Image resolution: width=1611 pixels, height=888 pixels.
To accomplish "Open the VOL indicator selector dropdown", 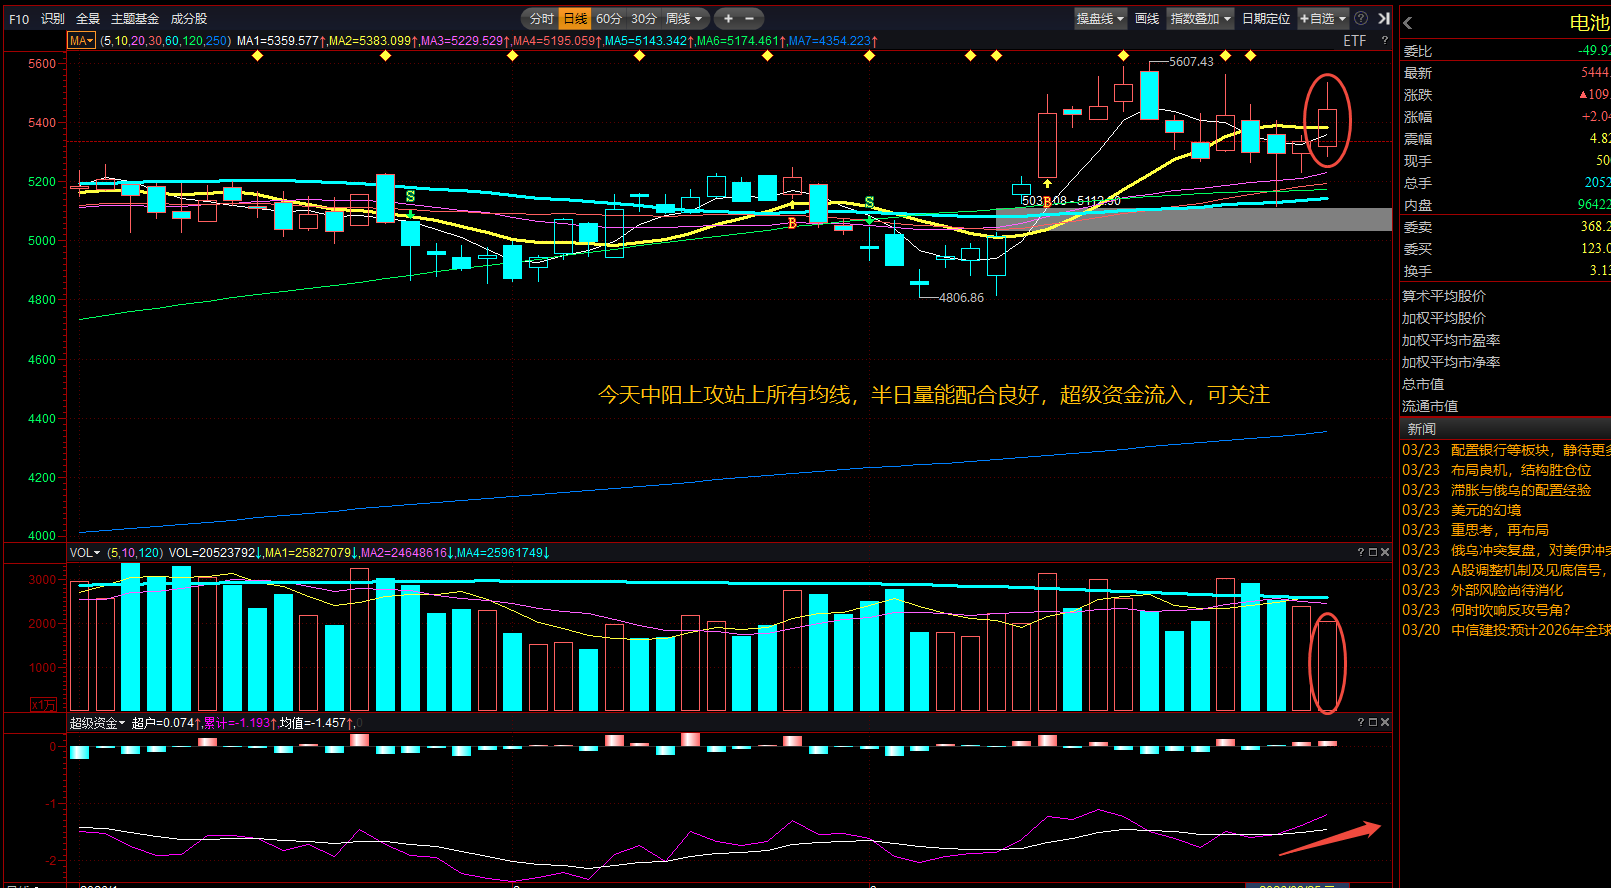I will tap(84, 553).
